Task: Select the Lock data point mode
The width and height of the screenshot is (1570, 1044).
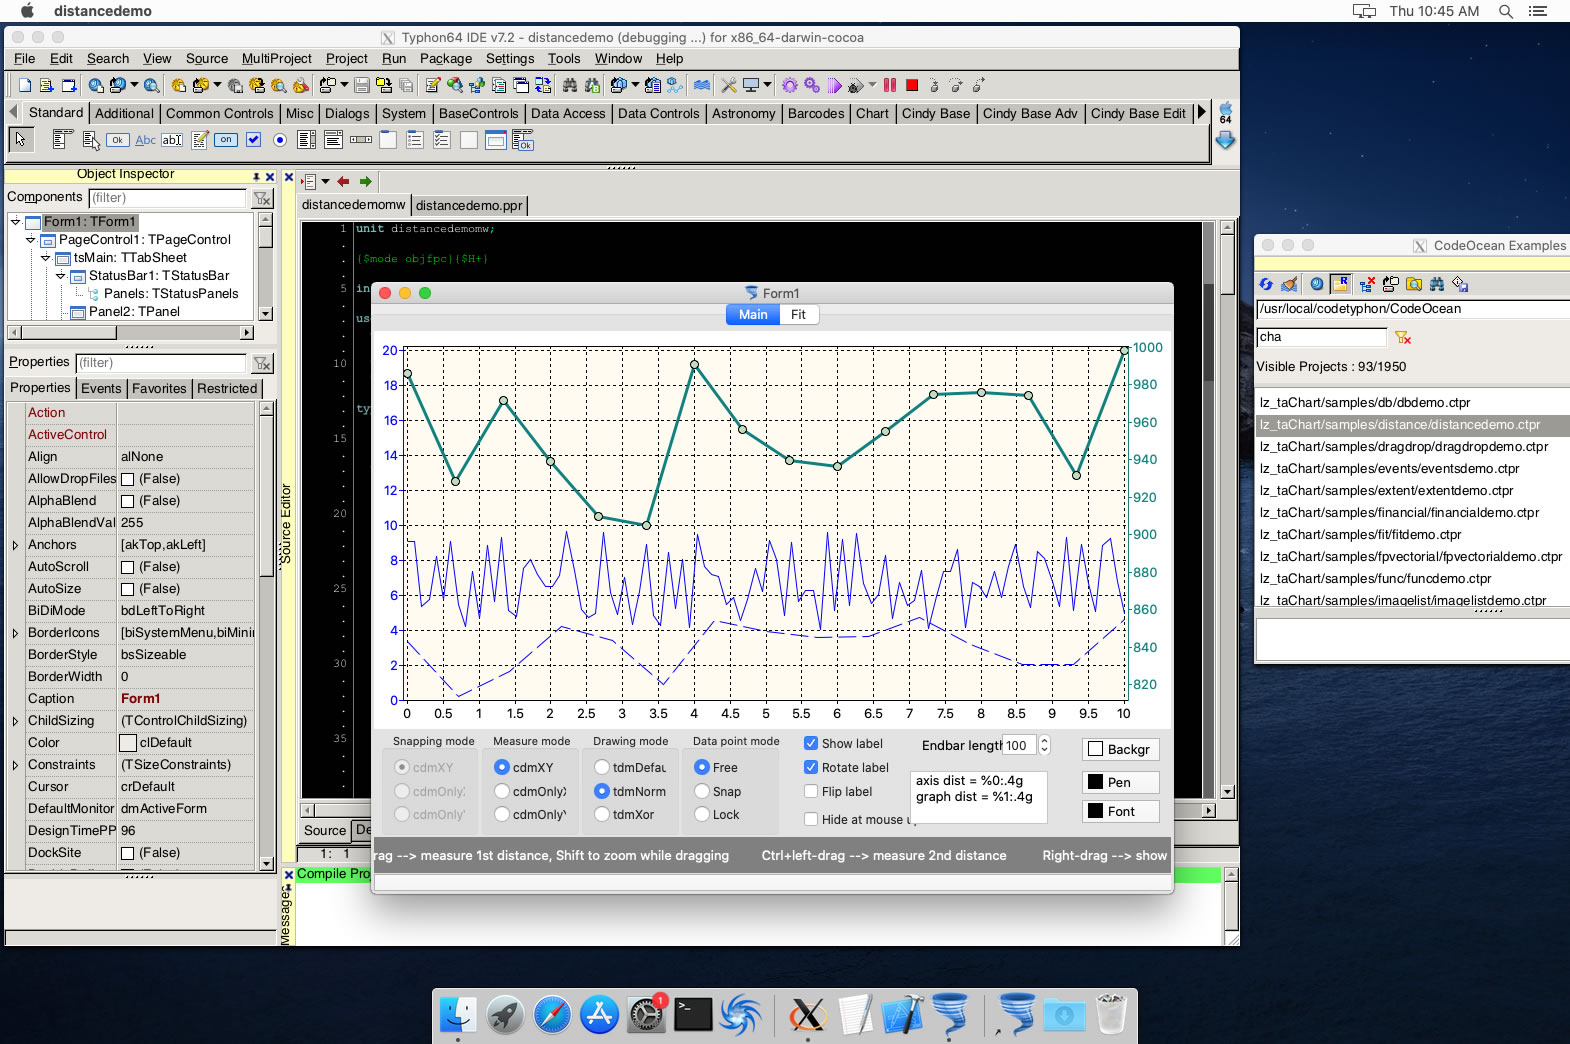Action: (x=702, y=814)
